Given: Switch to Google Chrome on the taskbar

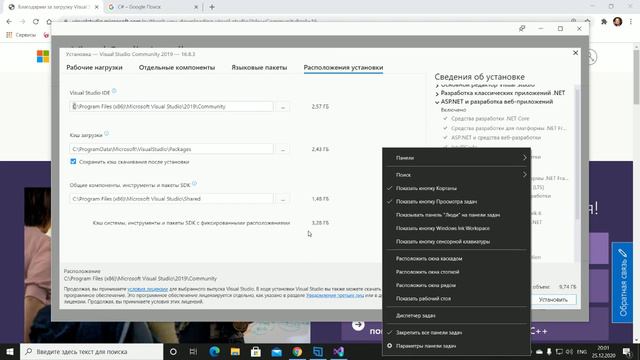Looking at the screenshot, I should point(297,351).
